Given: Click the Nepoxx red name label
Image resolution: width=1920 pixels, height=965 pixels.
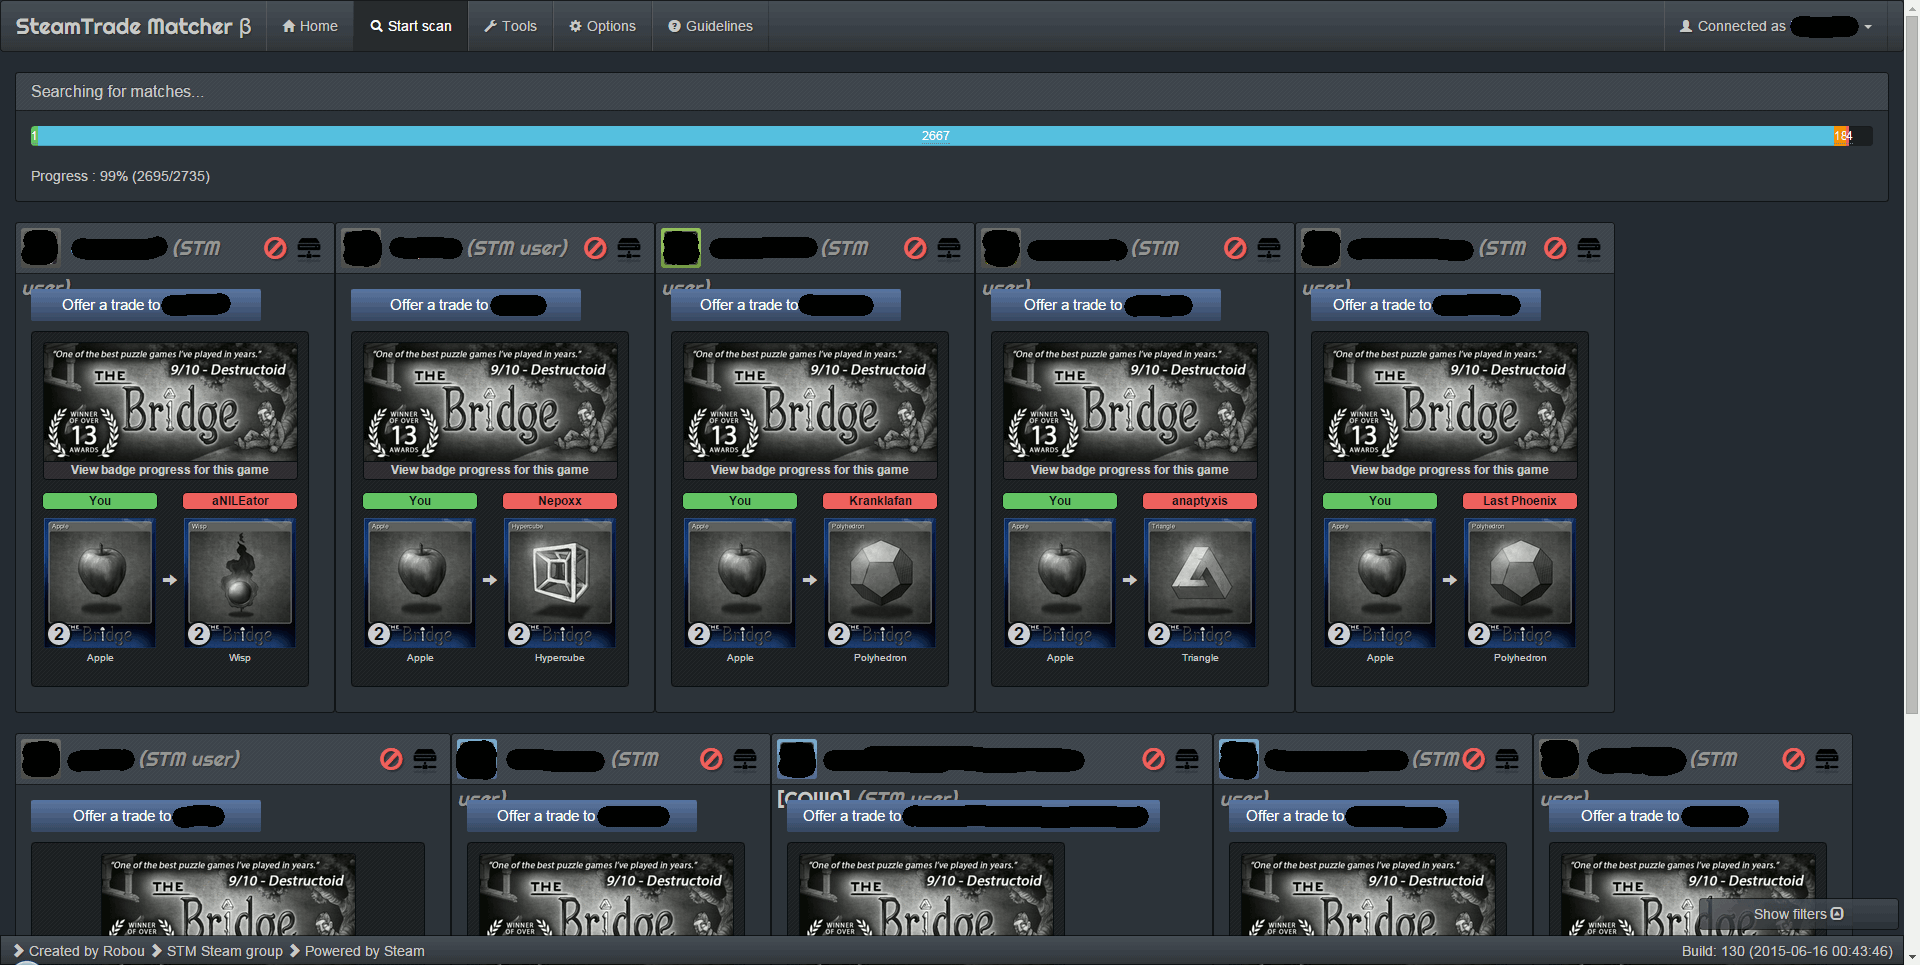Looking at the screenshot, I should click(x=560, y=501).
